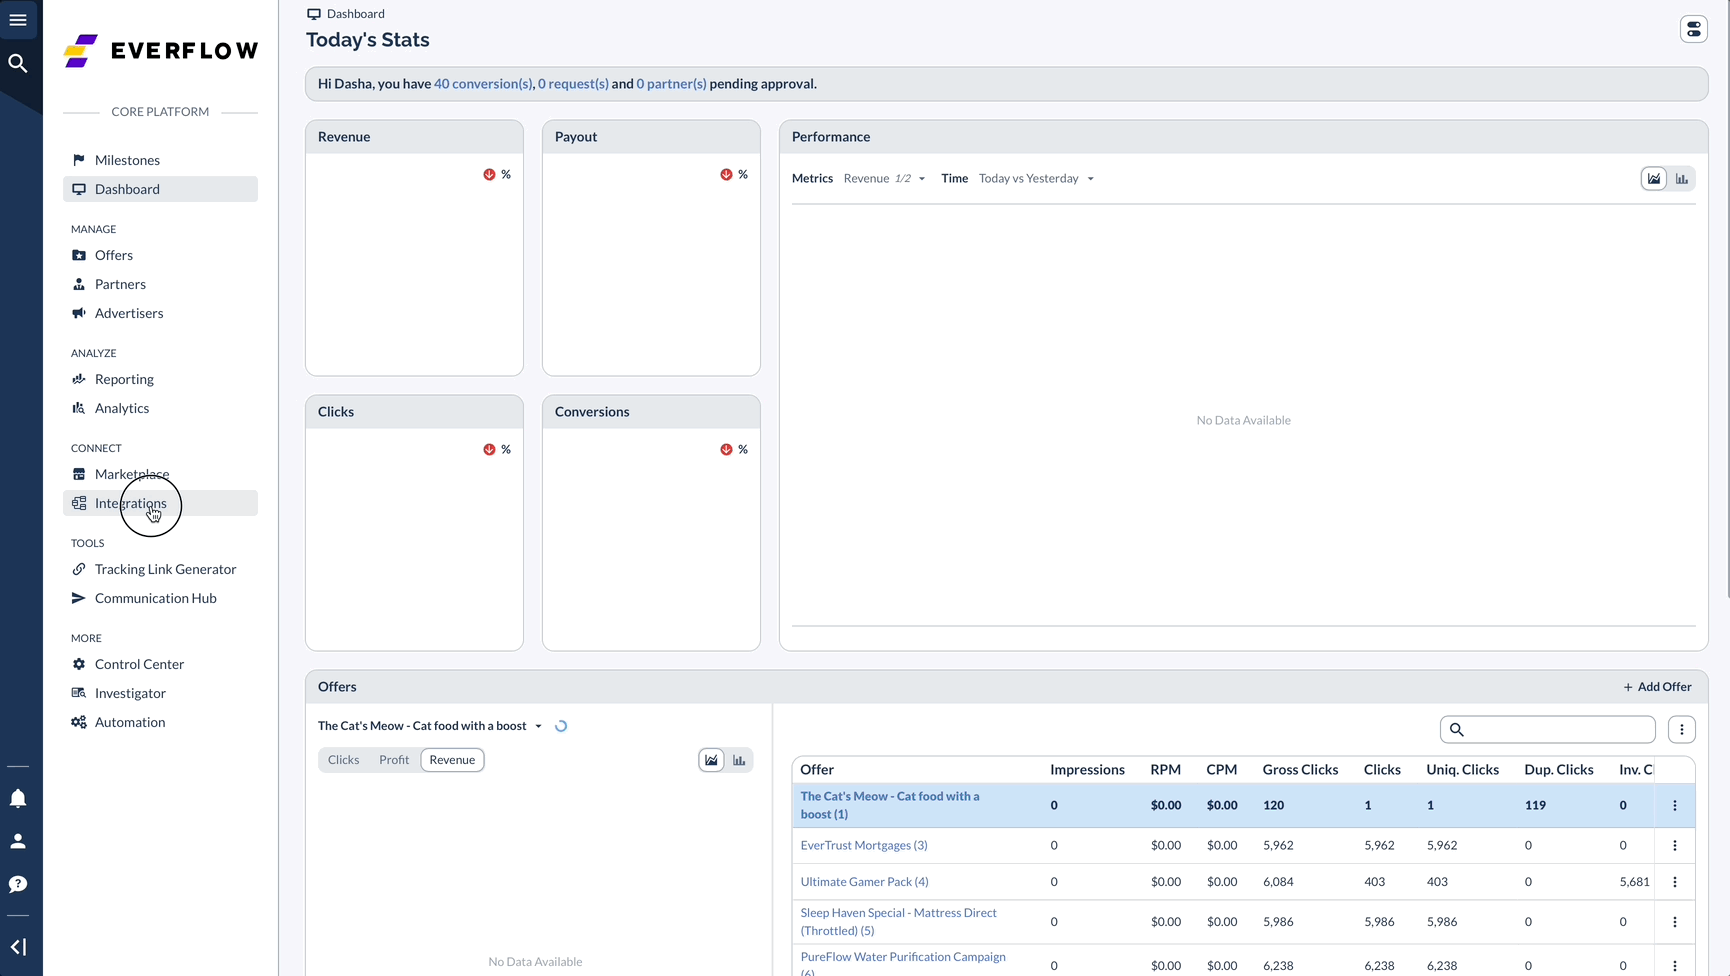Open PureFlow Water Purification Campaign link
The height and width of the screenshot is (976, 1730).
pos(903,963)
